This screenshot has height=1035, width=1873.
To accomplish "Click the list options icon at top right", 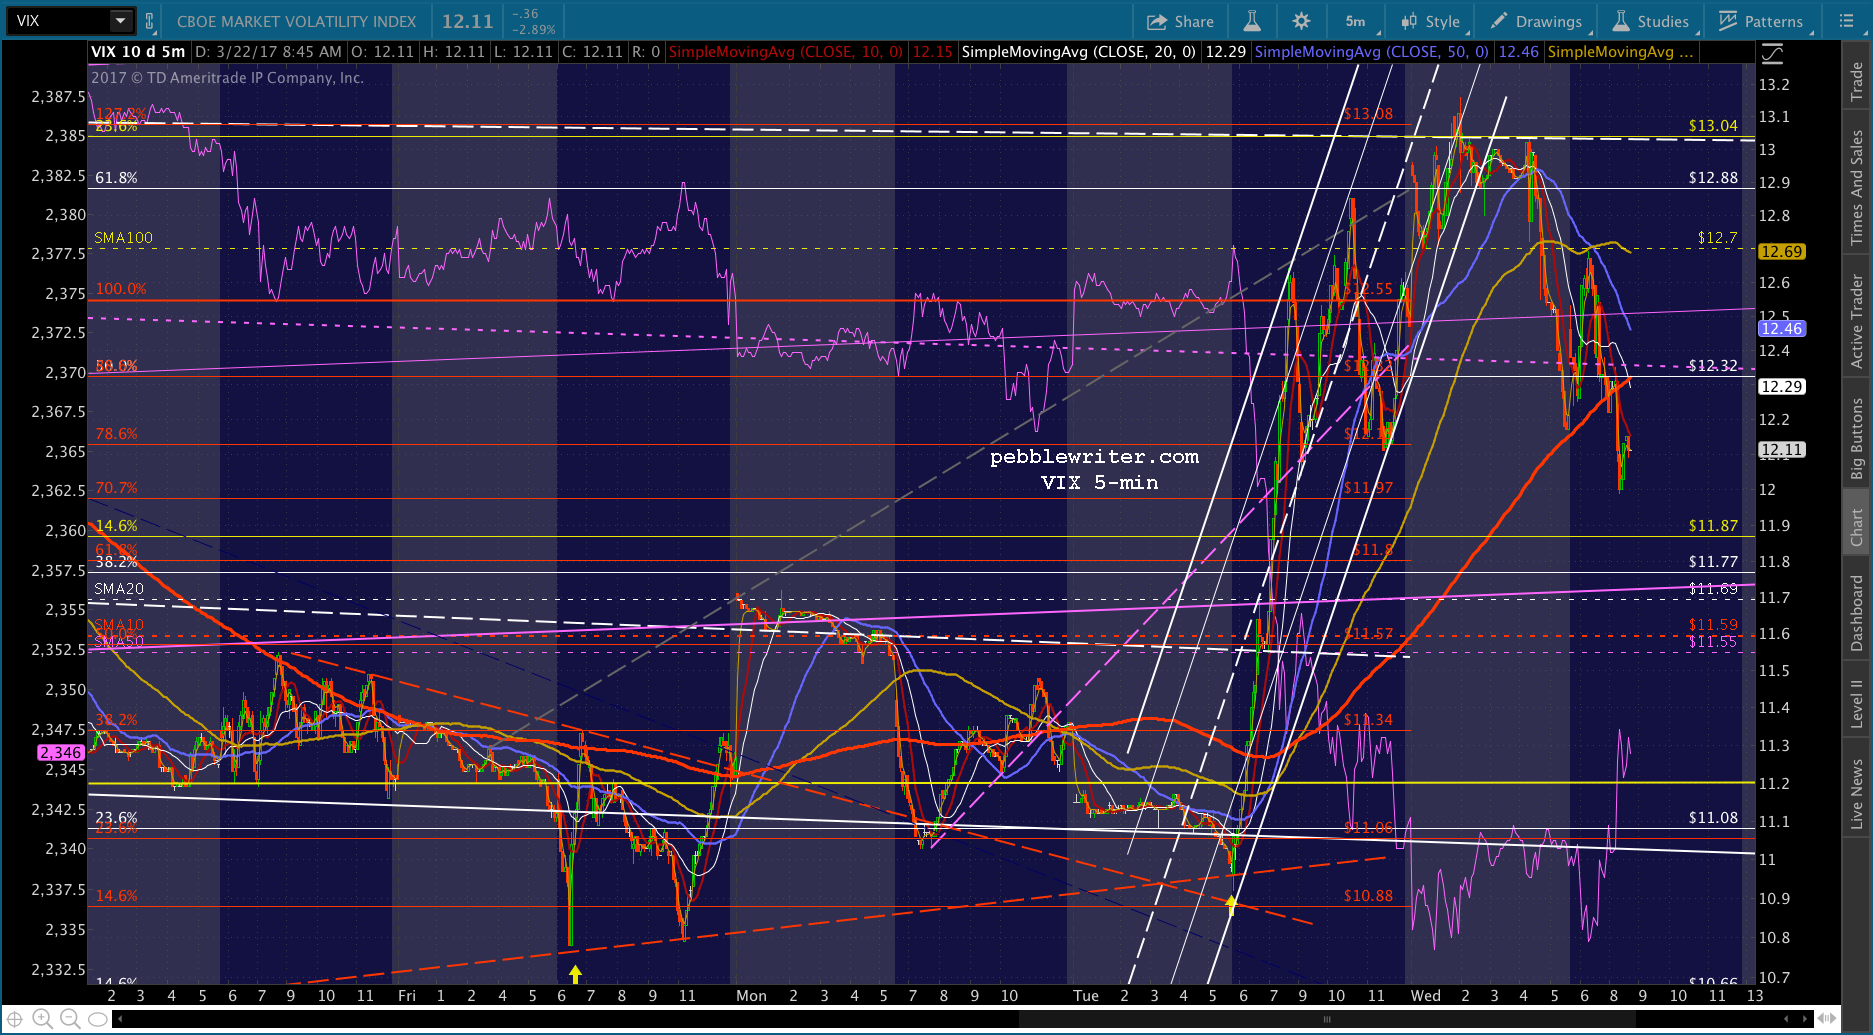I will coord(1846,21).
